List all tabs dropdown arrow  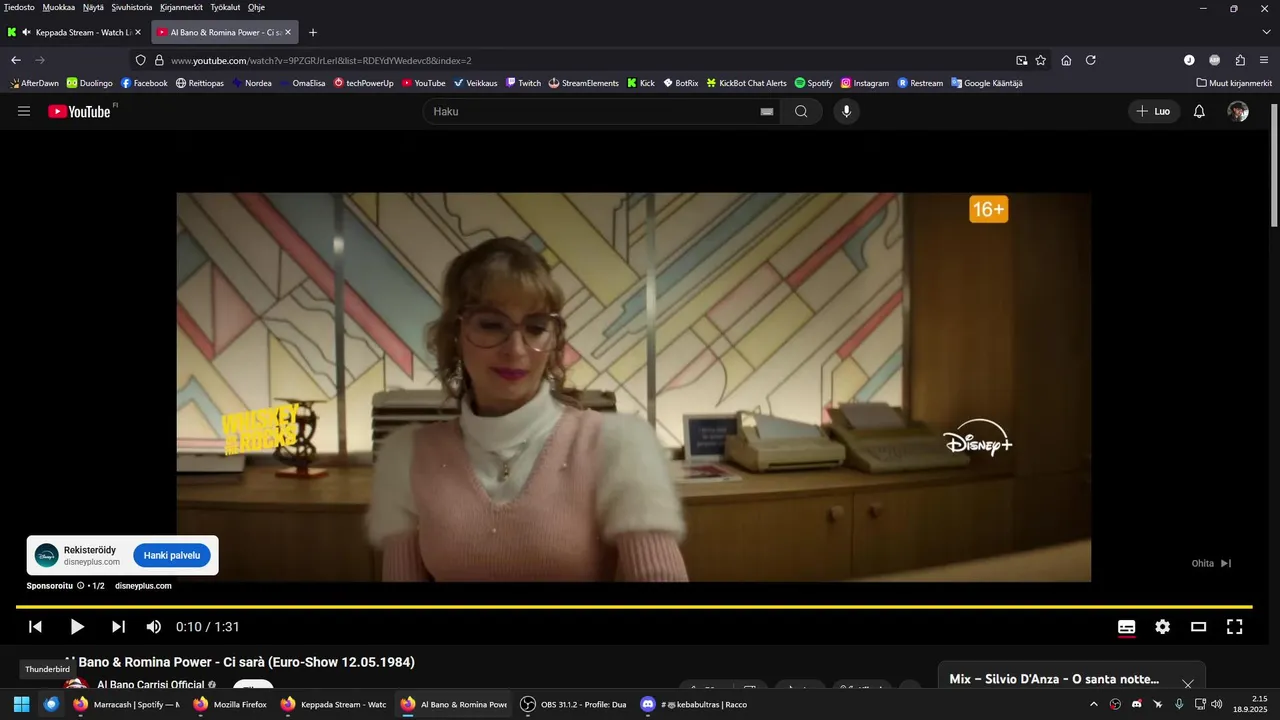pos(1265,32)
